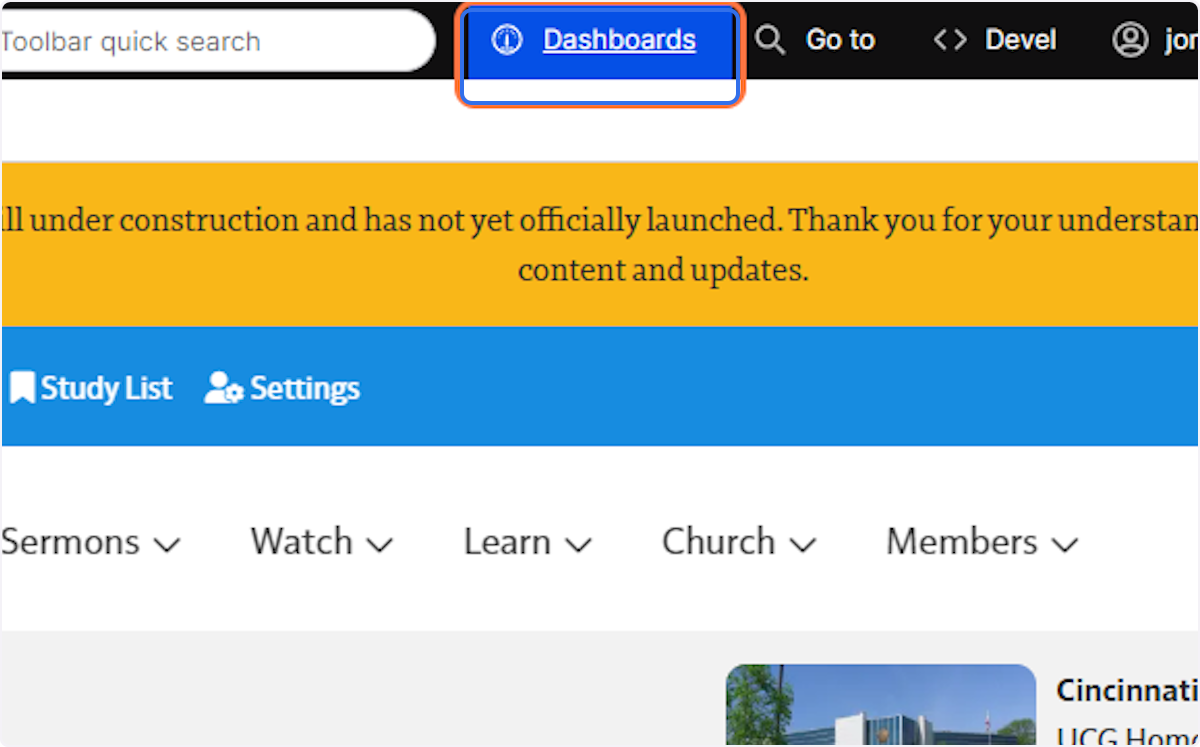This screenshot has height=747, width=1200.
Task: Expand the Learn navigation dropdown
Action: click(578, 544)
